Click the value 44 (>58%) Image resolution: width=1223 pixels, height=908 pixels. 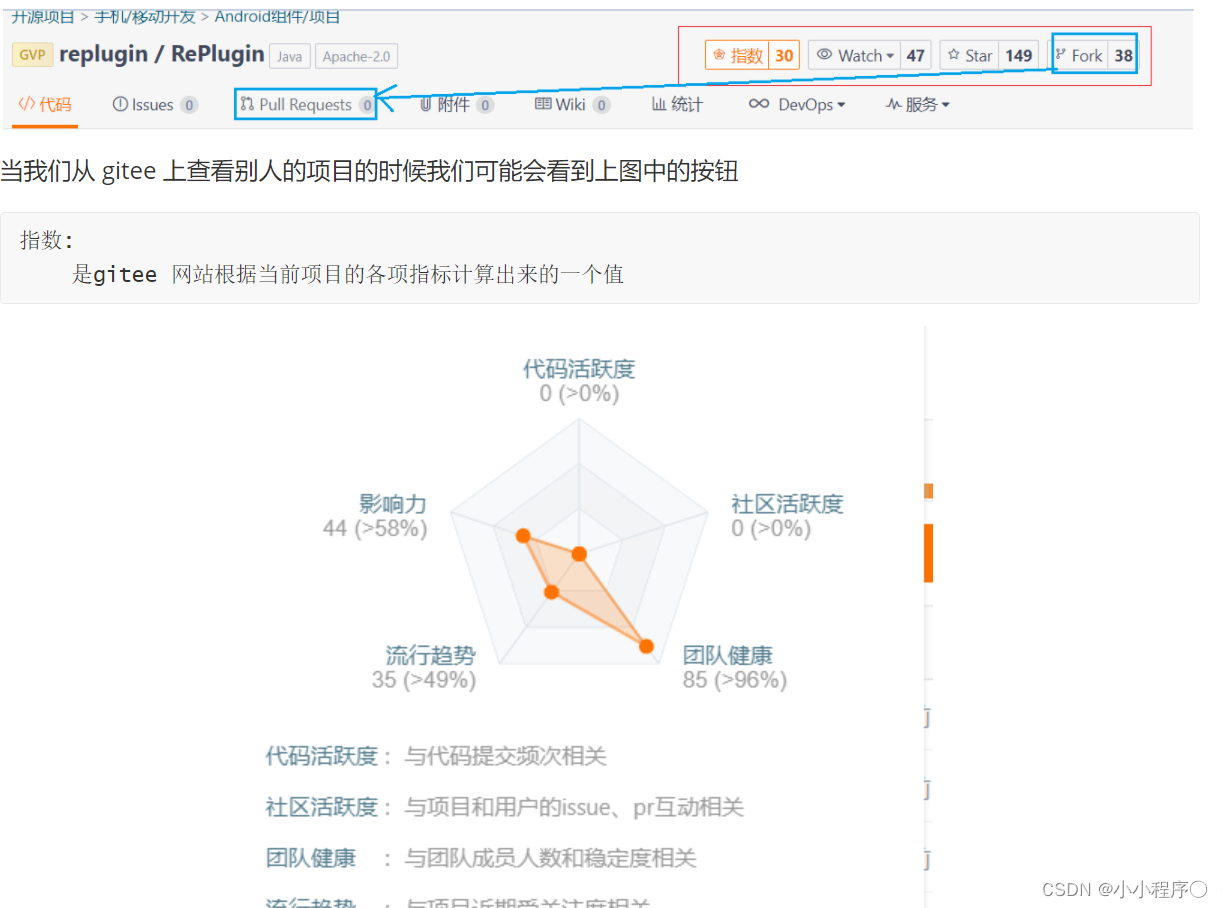point(375,528)
